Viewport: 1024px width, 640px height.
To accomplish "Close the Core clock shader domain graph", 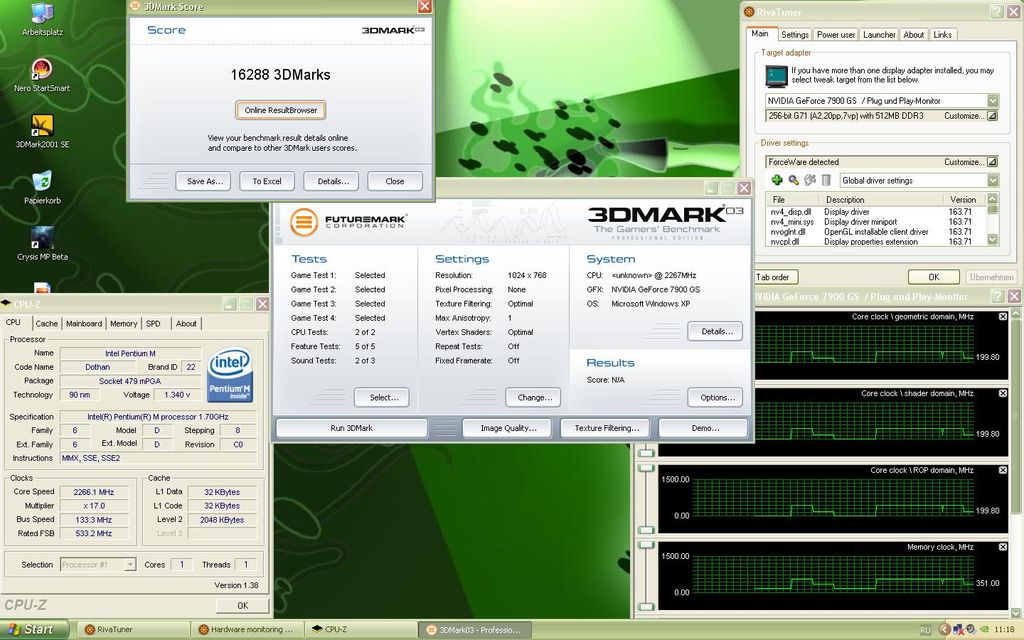I will [x=1002, y=394].
